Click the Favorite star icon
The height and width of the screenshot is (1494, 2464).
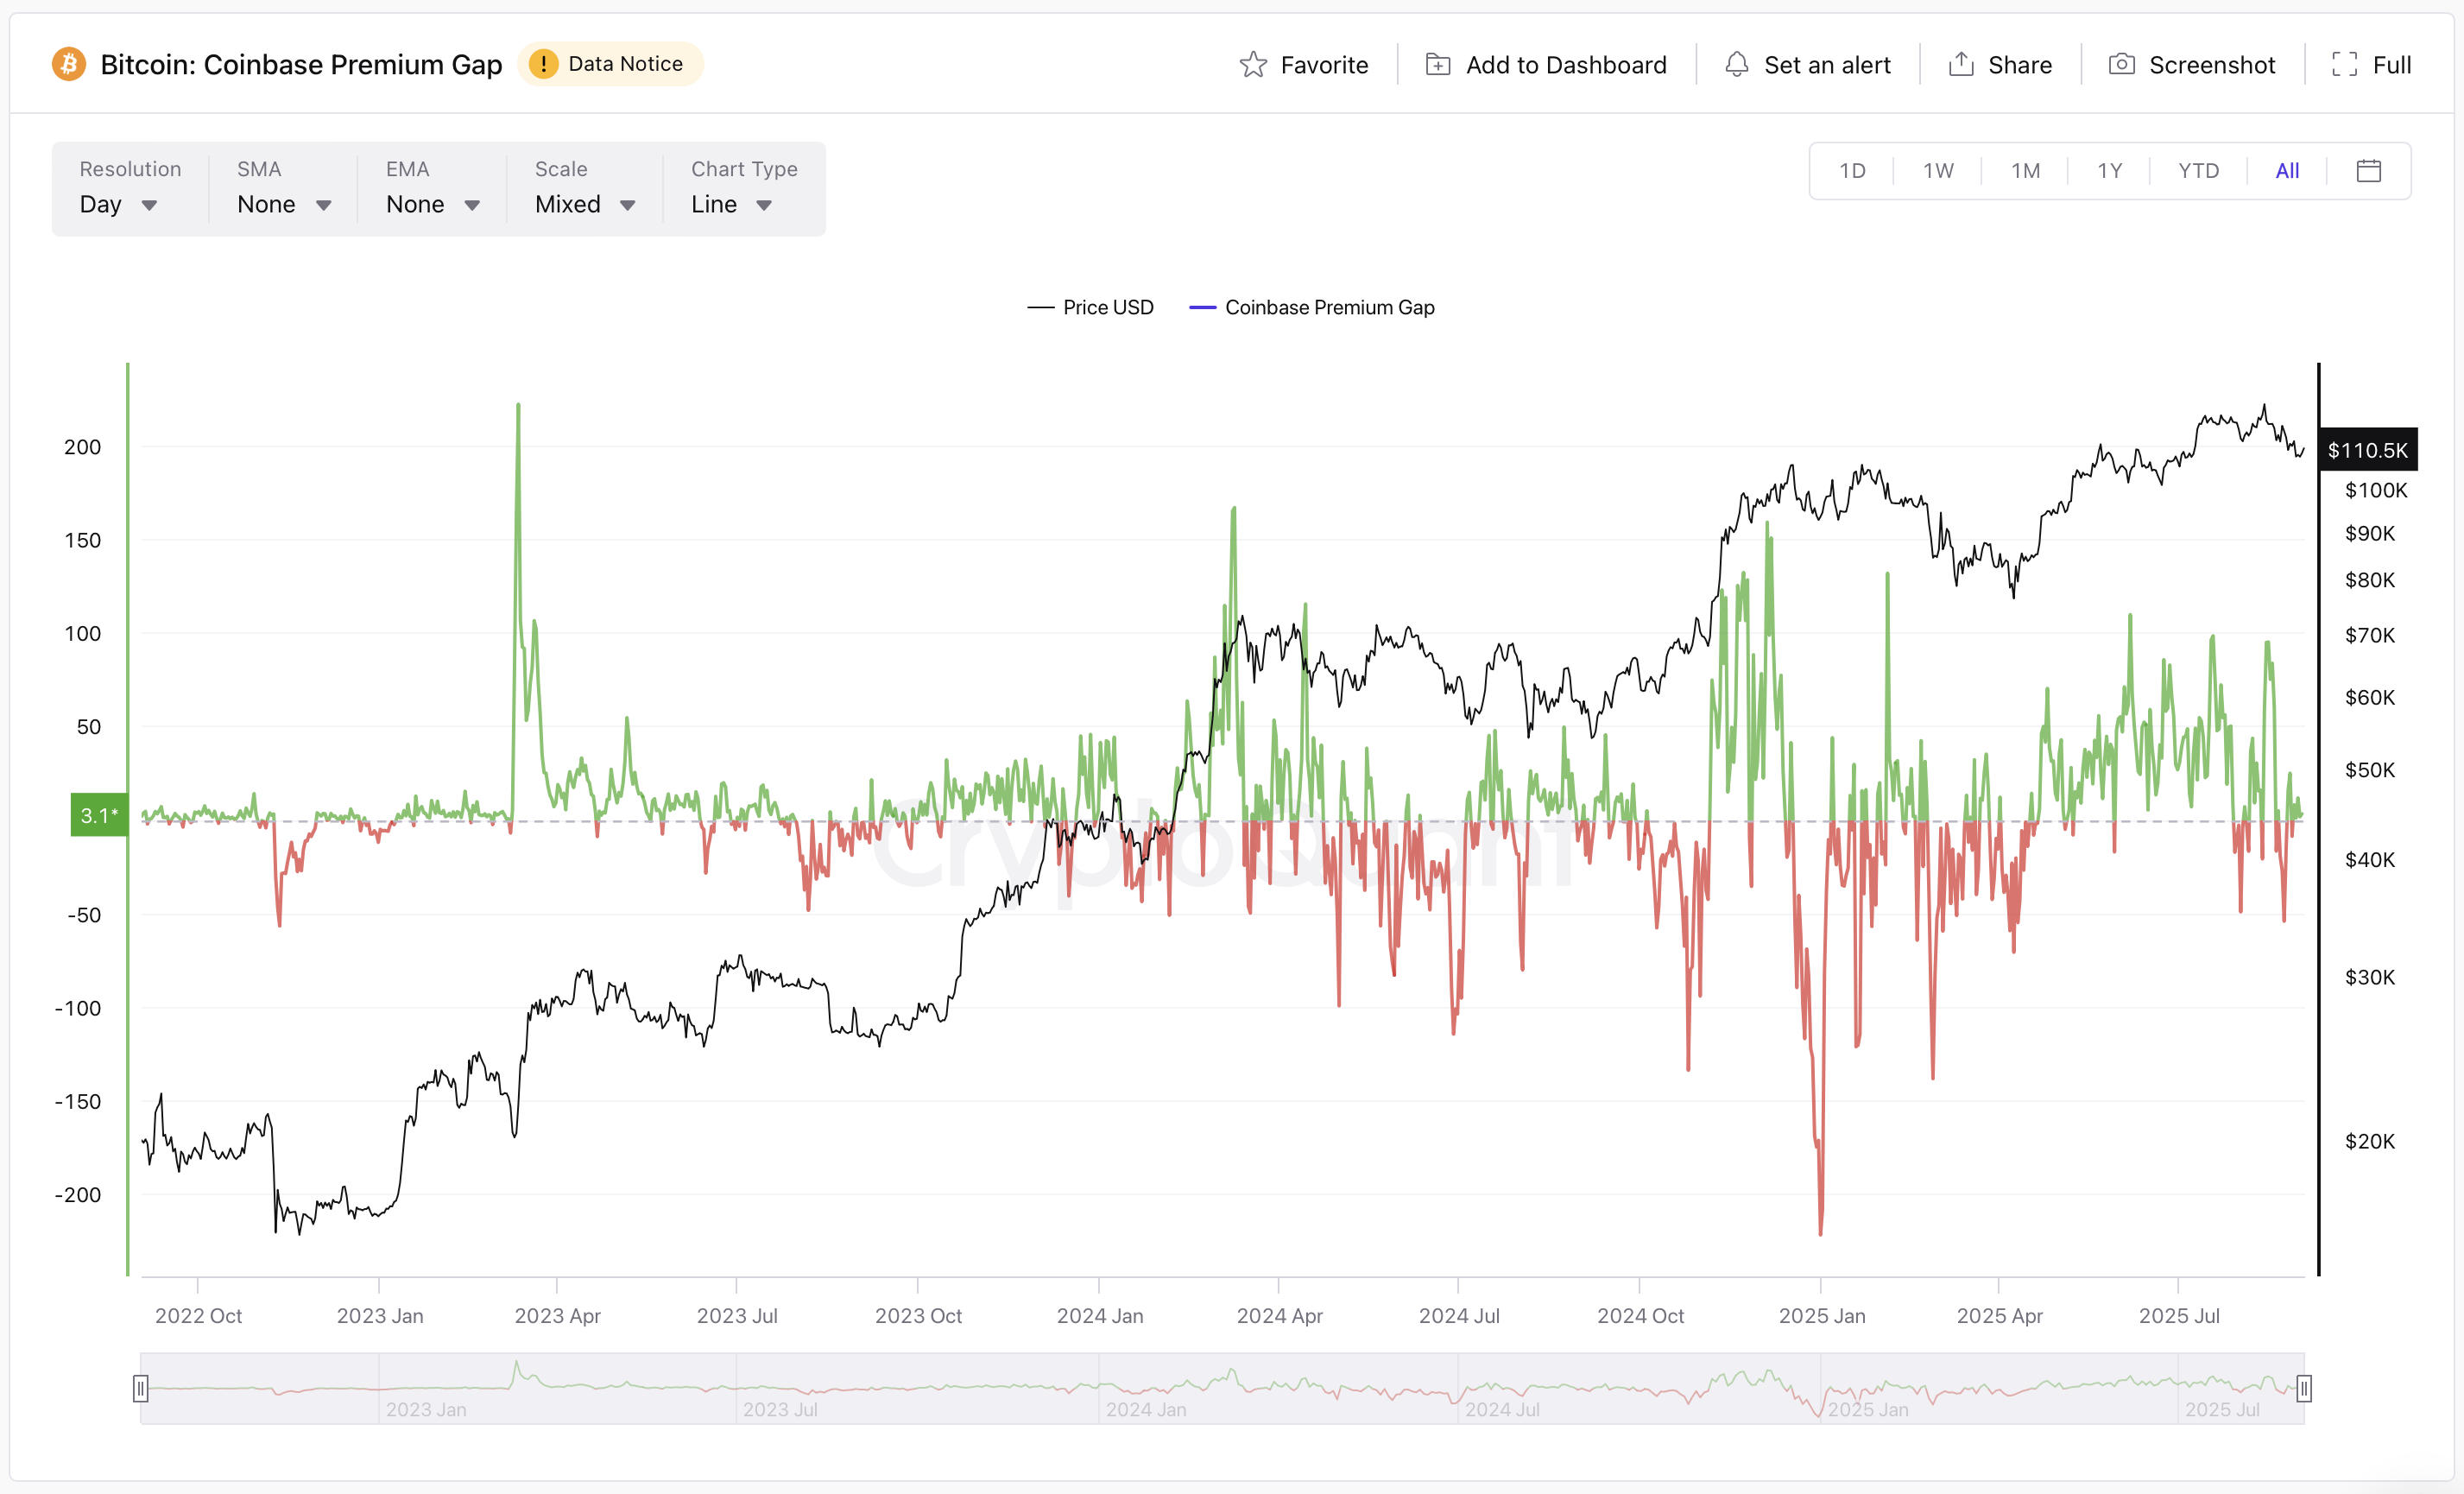tap(1252, 65)
